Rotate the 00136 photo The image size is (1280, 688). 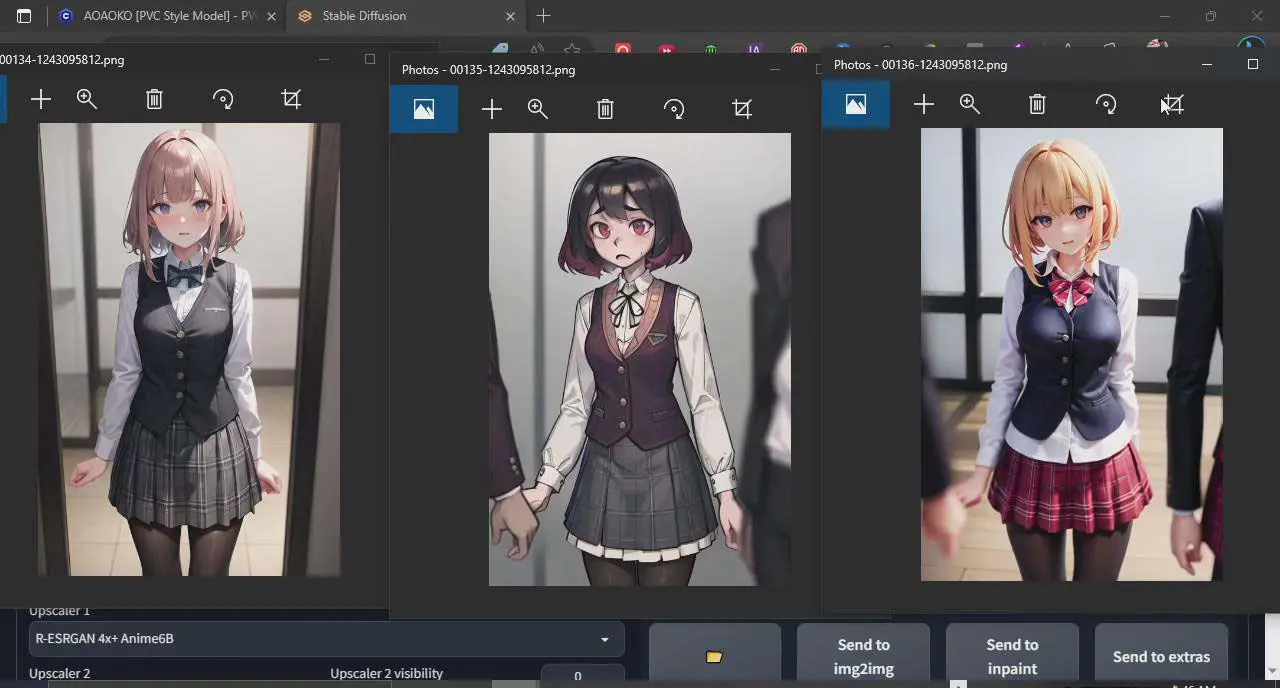click(x=1105, y=104)
